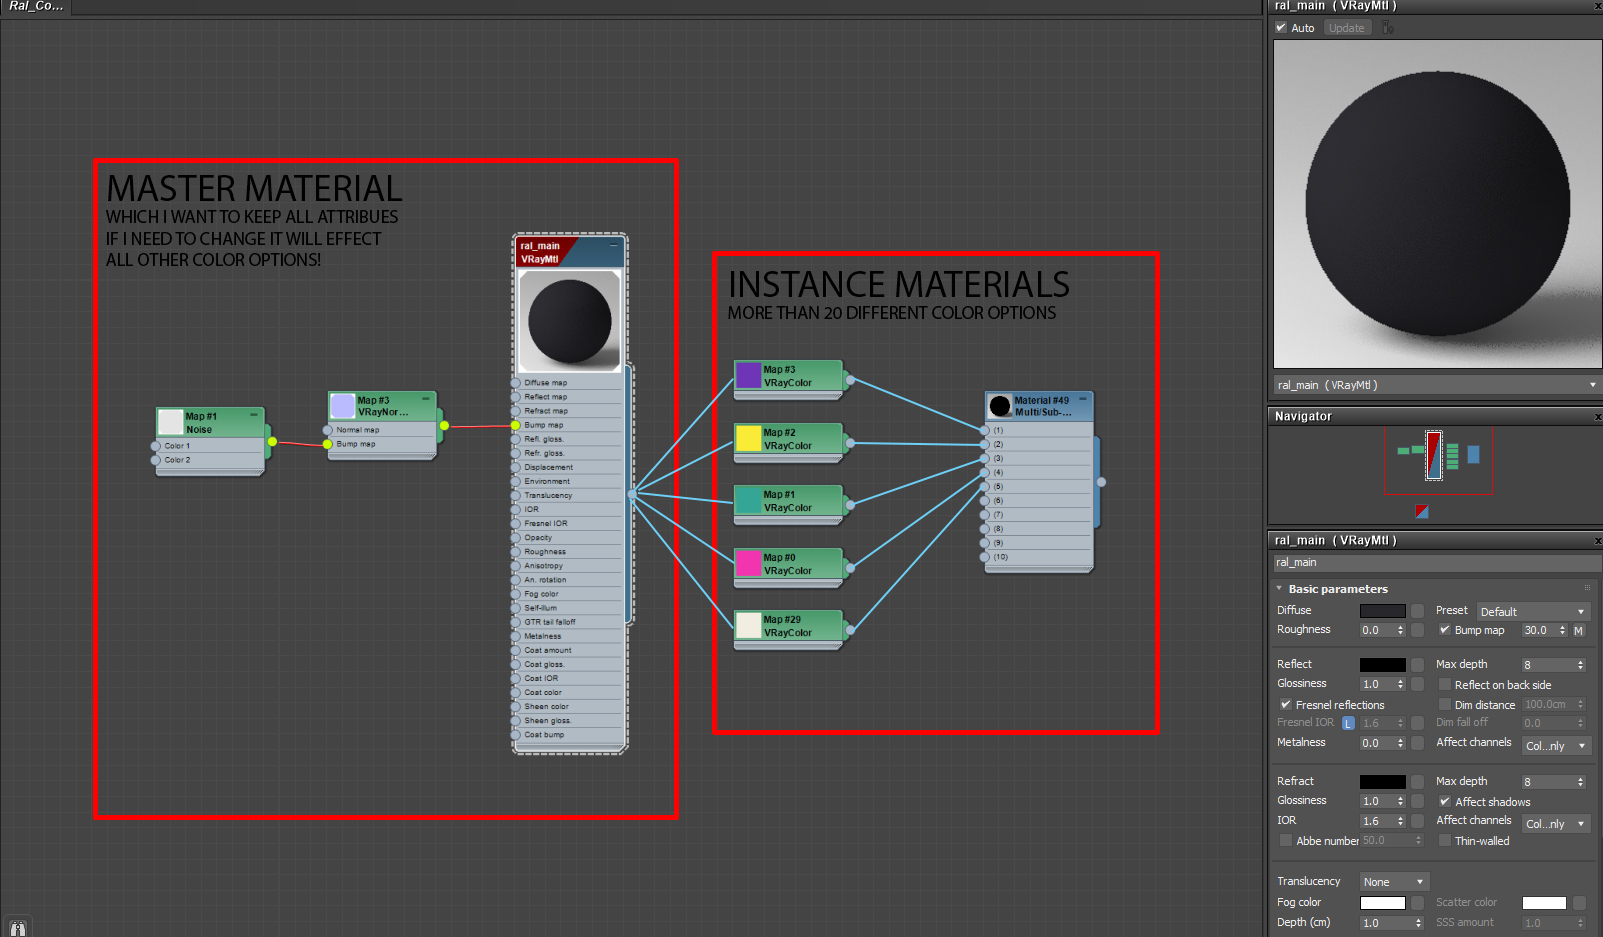Click the Diffuse map input socket on ral_main
Screen dimensions: 1603x937
click(x=516, y=382)
